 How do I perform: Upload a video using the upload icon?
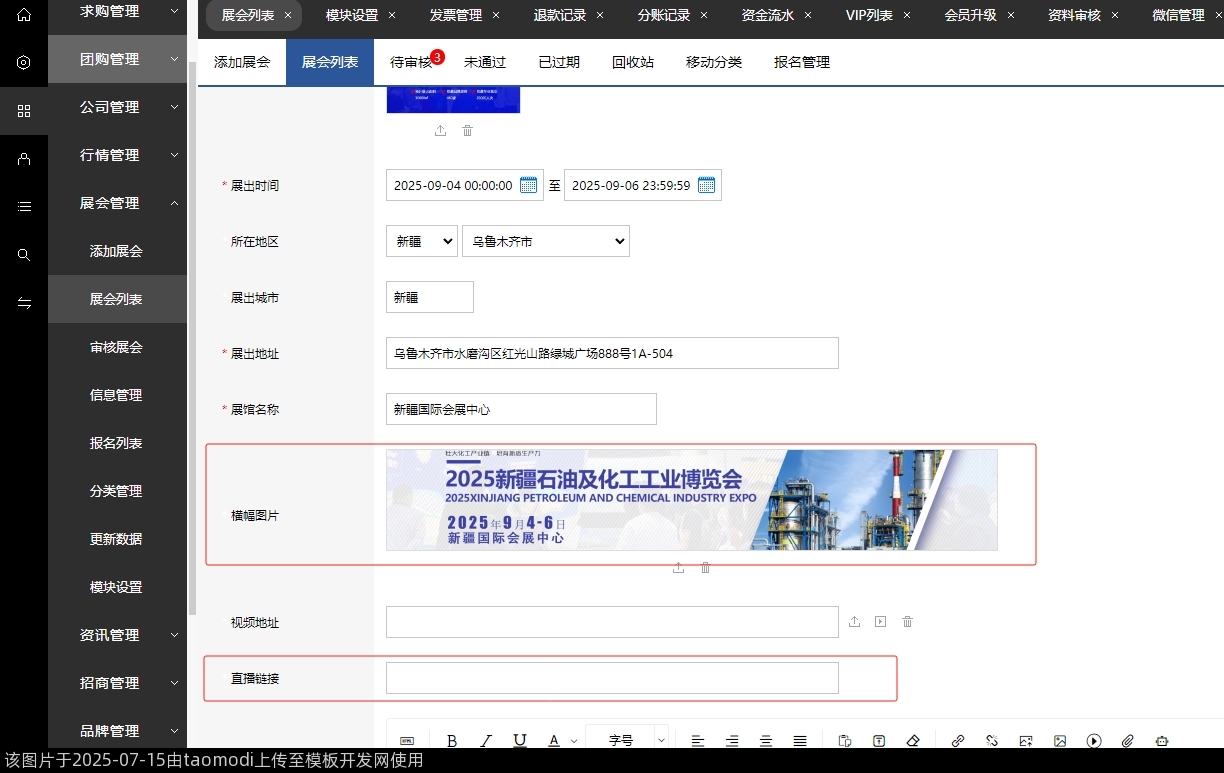(854, 622)
